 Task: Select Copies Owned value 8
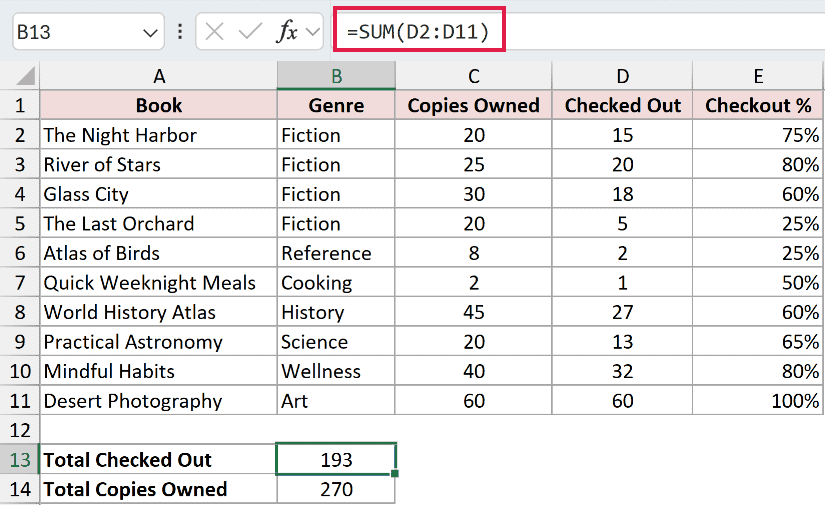(474, 253)
